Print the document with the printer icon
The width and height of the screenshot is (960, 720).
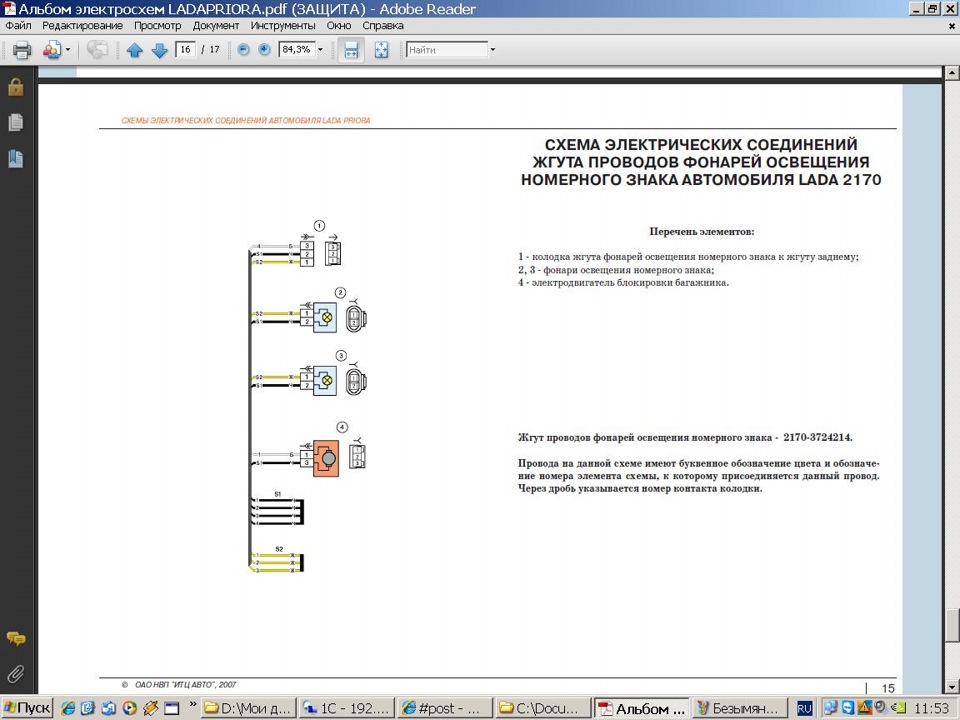22,50
